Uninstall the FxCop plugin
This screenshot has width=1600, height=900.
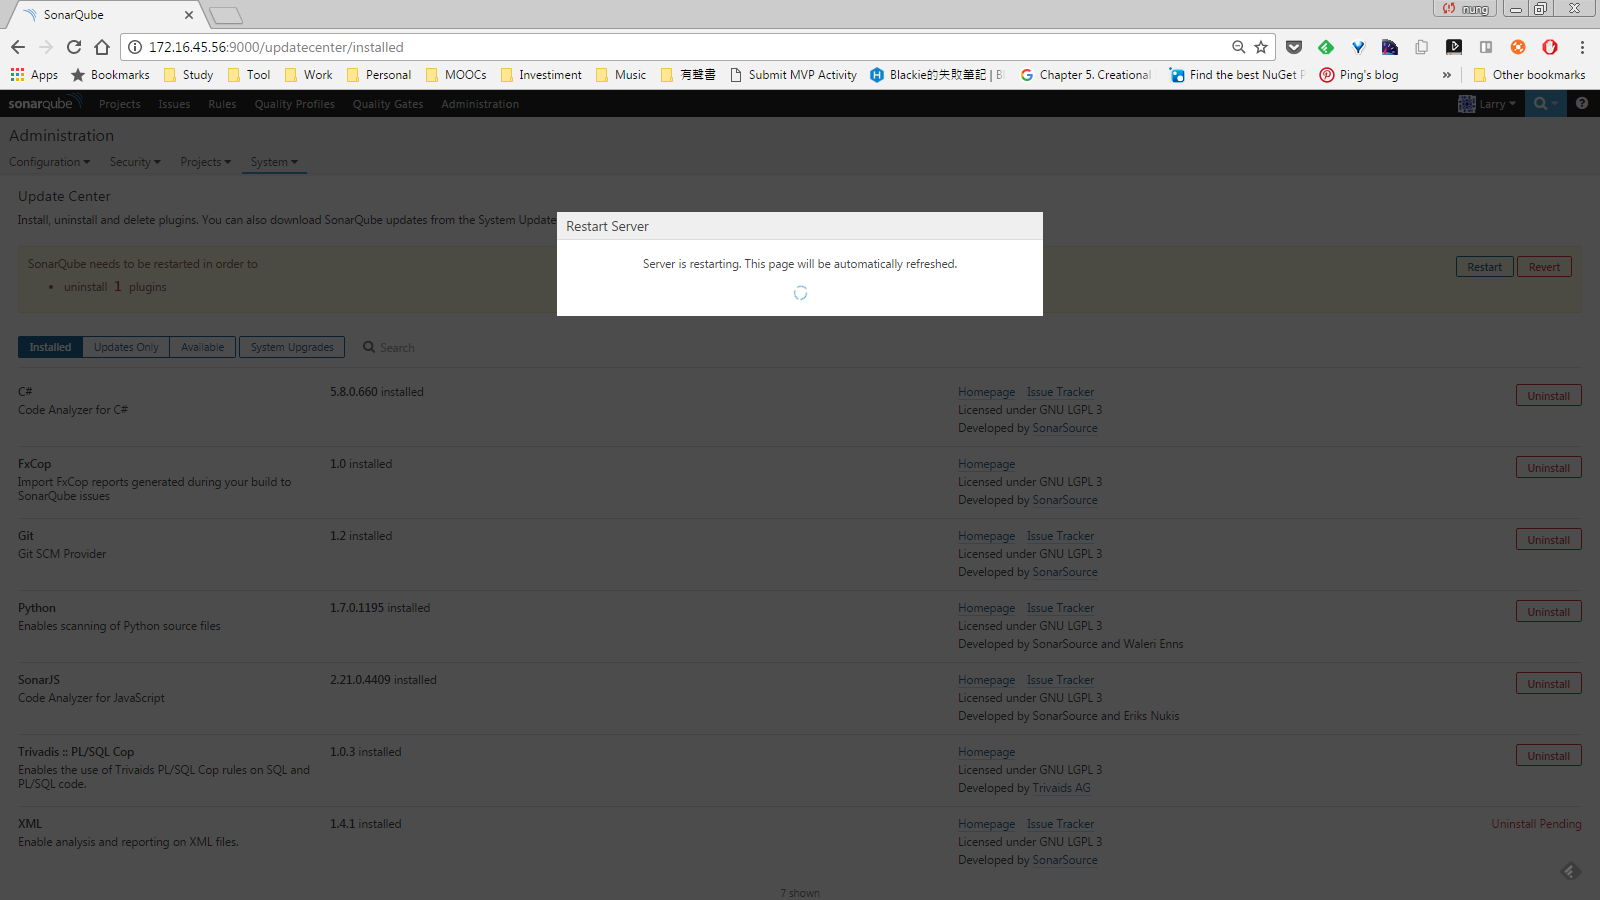coord(1548,468)
